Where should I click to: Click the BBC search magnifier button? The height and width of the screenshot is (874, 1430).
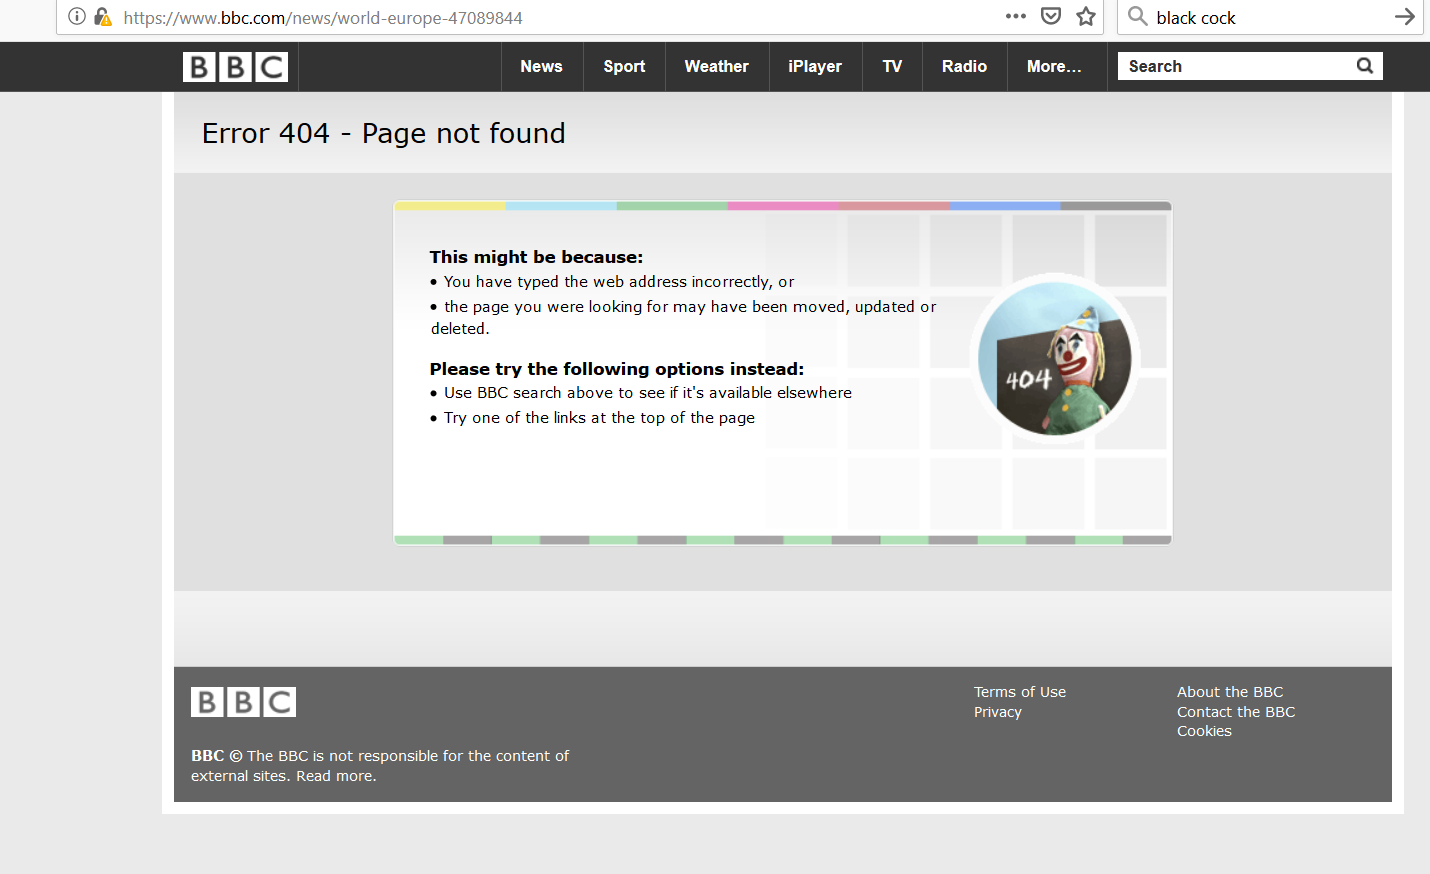[1365, 66]
